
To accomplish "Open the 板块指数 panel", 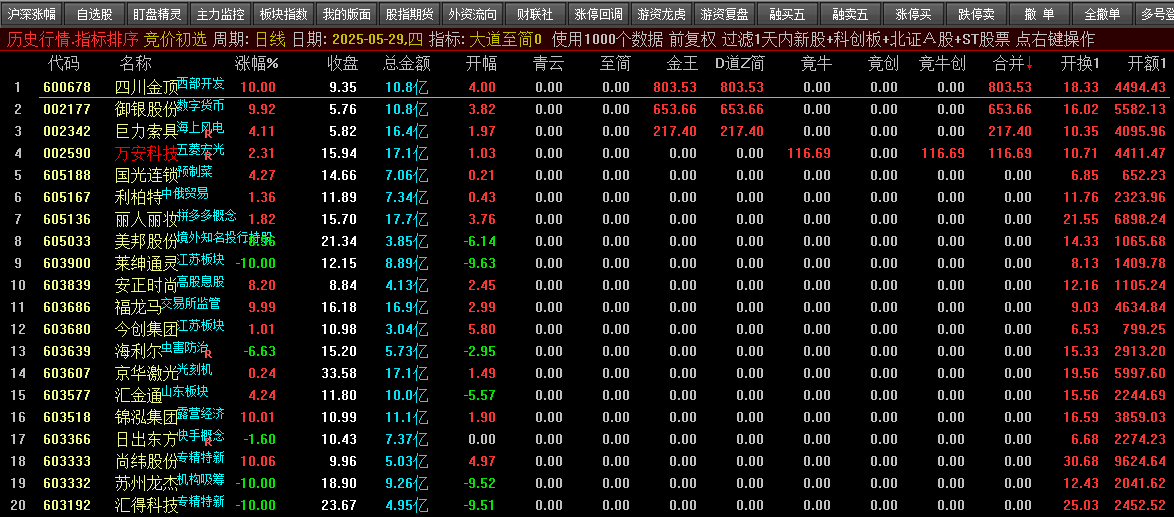I will pos(283,13).
